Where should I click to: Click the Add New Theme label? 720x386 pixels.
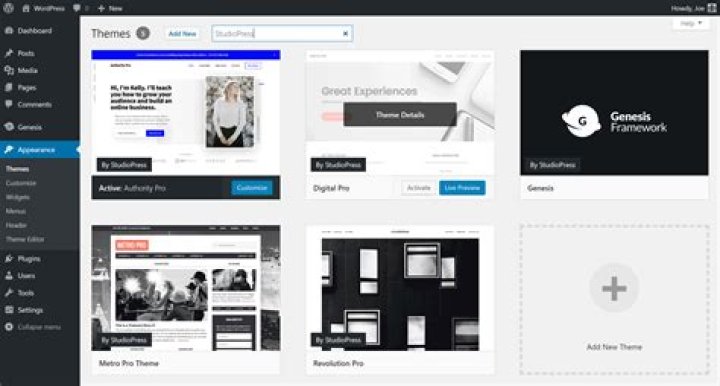coord(614,347)
